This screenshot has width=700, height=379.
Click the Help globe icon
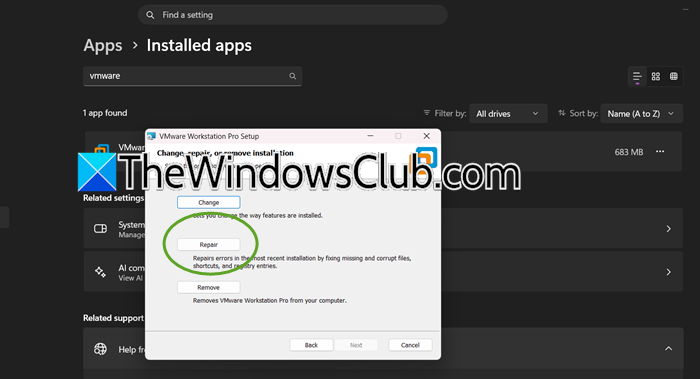[x=100, y=349]
